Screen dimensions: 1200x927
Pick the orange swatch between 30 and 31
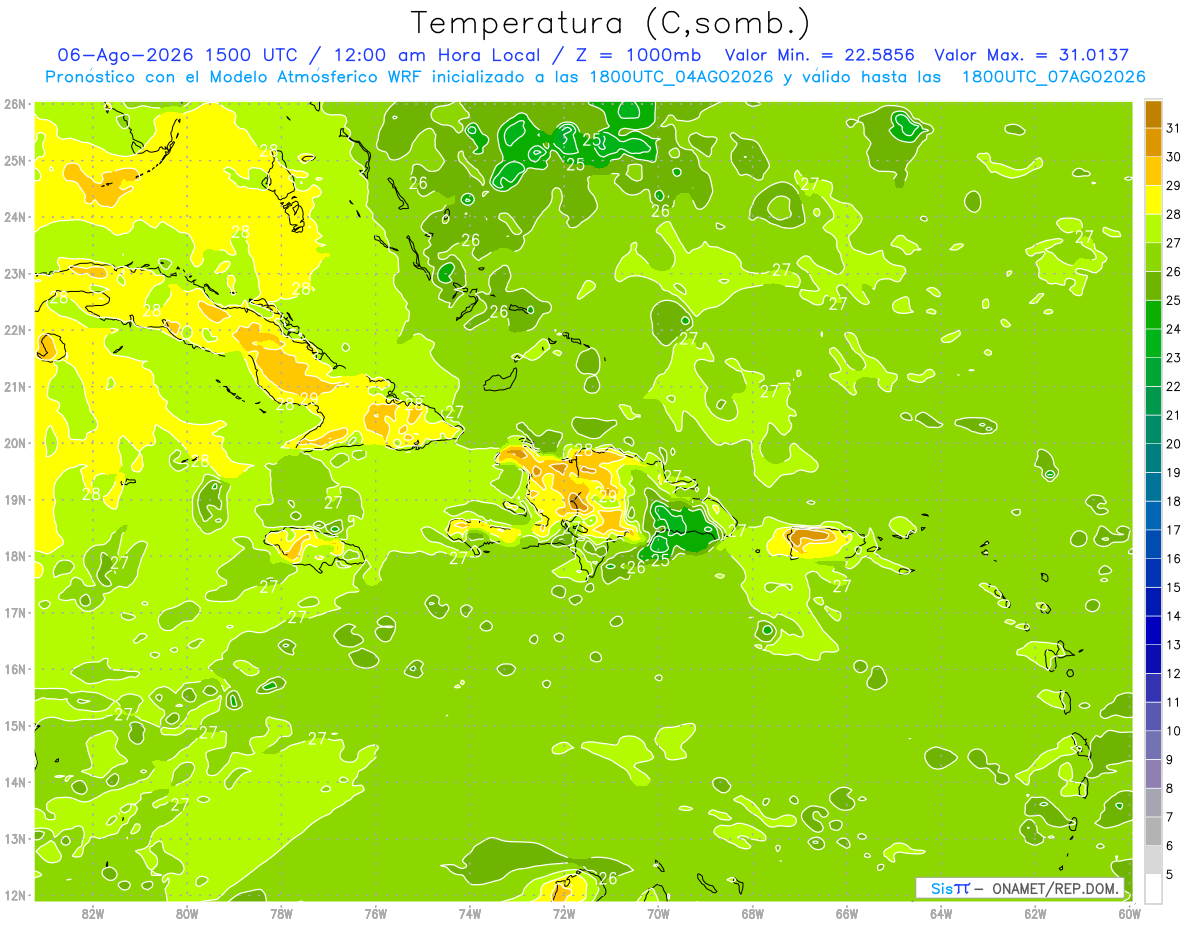pos(1153,142)
